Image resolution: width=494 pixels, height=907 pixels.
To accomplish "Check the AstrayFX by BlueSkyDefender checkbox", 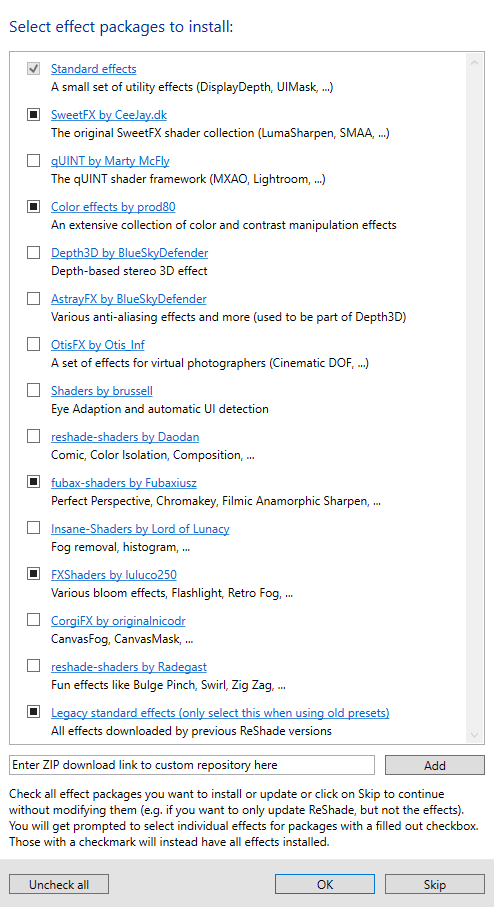I will [34, 298].
